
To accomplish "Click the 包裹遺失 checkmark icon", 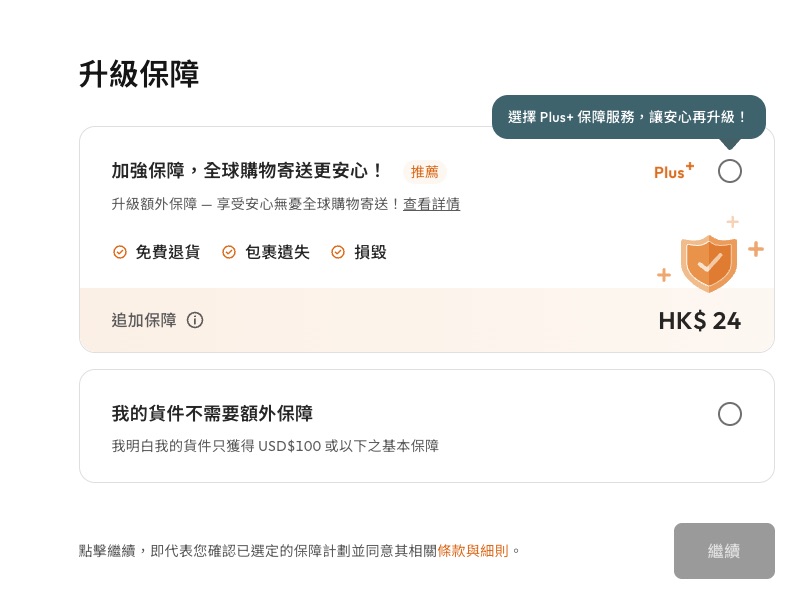I will click(x=229, y=252).
